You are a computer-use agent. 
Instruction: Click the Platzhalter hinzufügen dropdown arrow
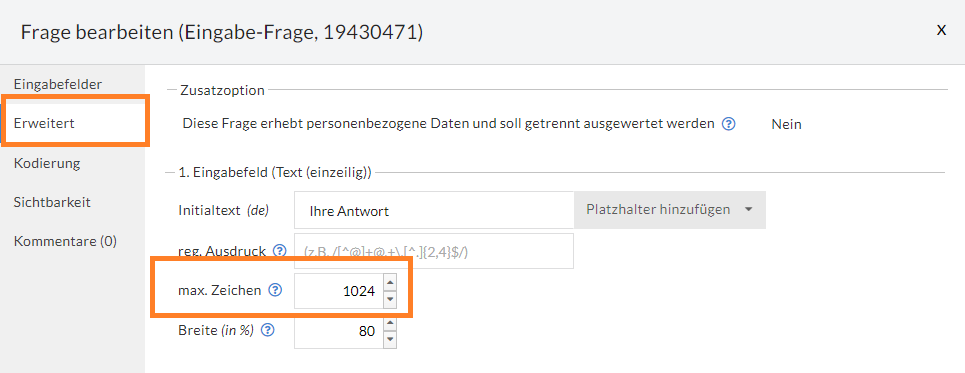[748, 210]
